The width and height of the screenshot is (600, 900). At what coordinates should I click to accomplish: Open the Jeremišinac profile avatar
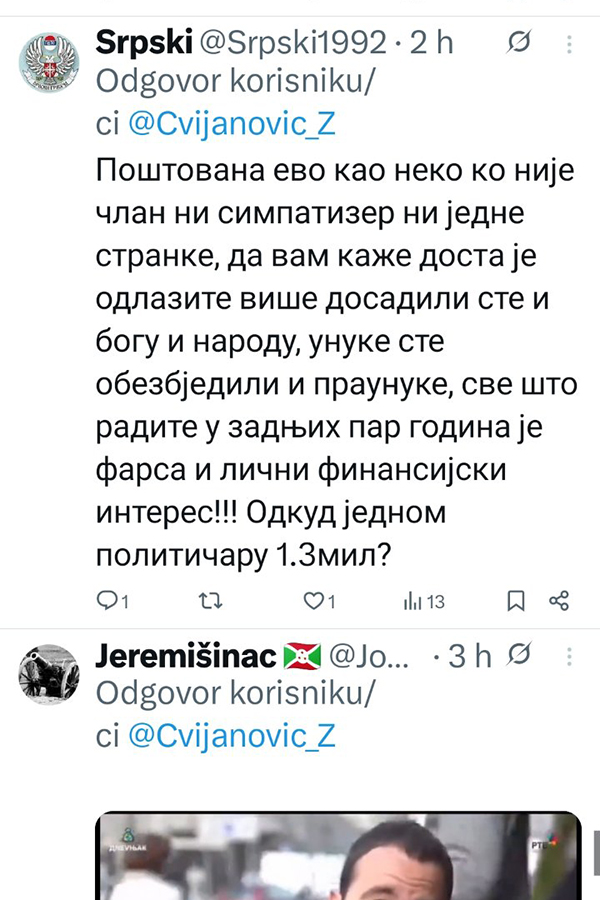(x=49, y=674)
